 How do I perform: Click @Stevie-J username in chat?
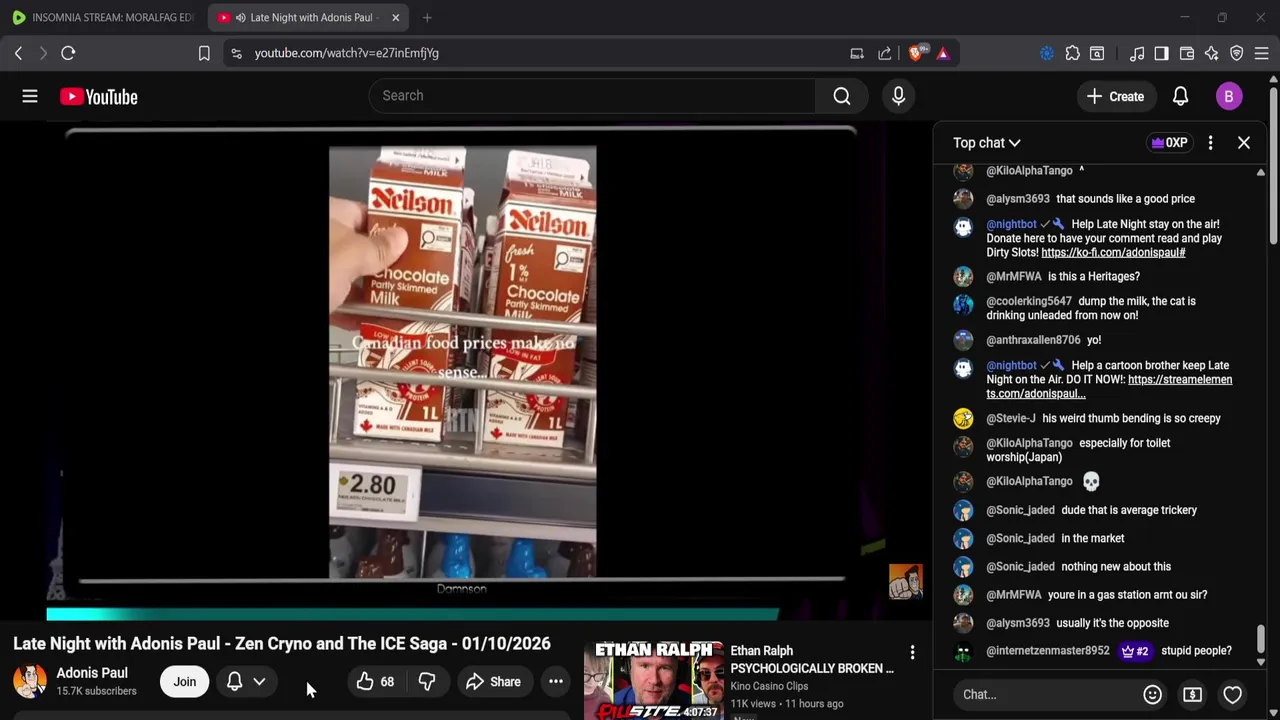pos(1011,419)
